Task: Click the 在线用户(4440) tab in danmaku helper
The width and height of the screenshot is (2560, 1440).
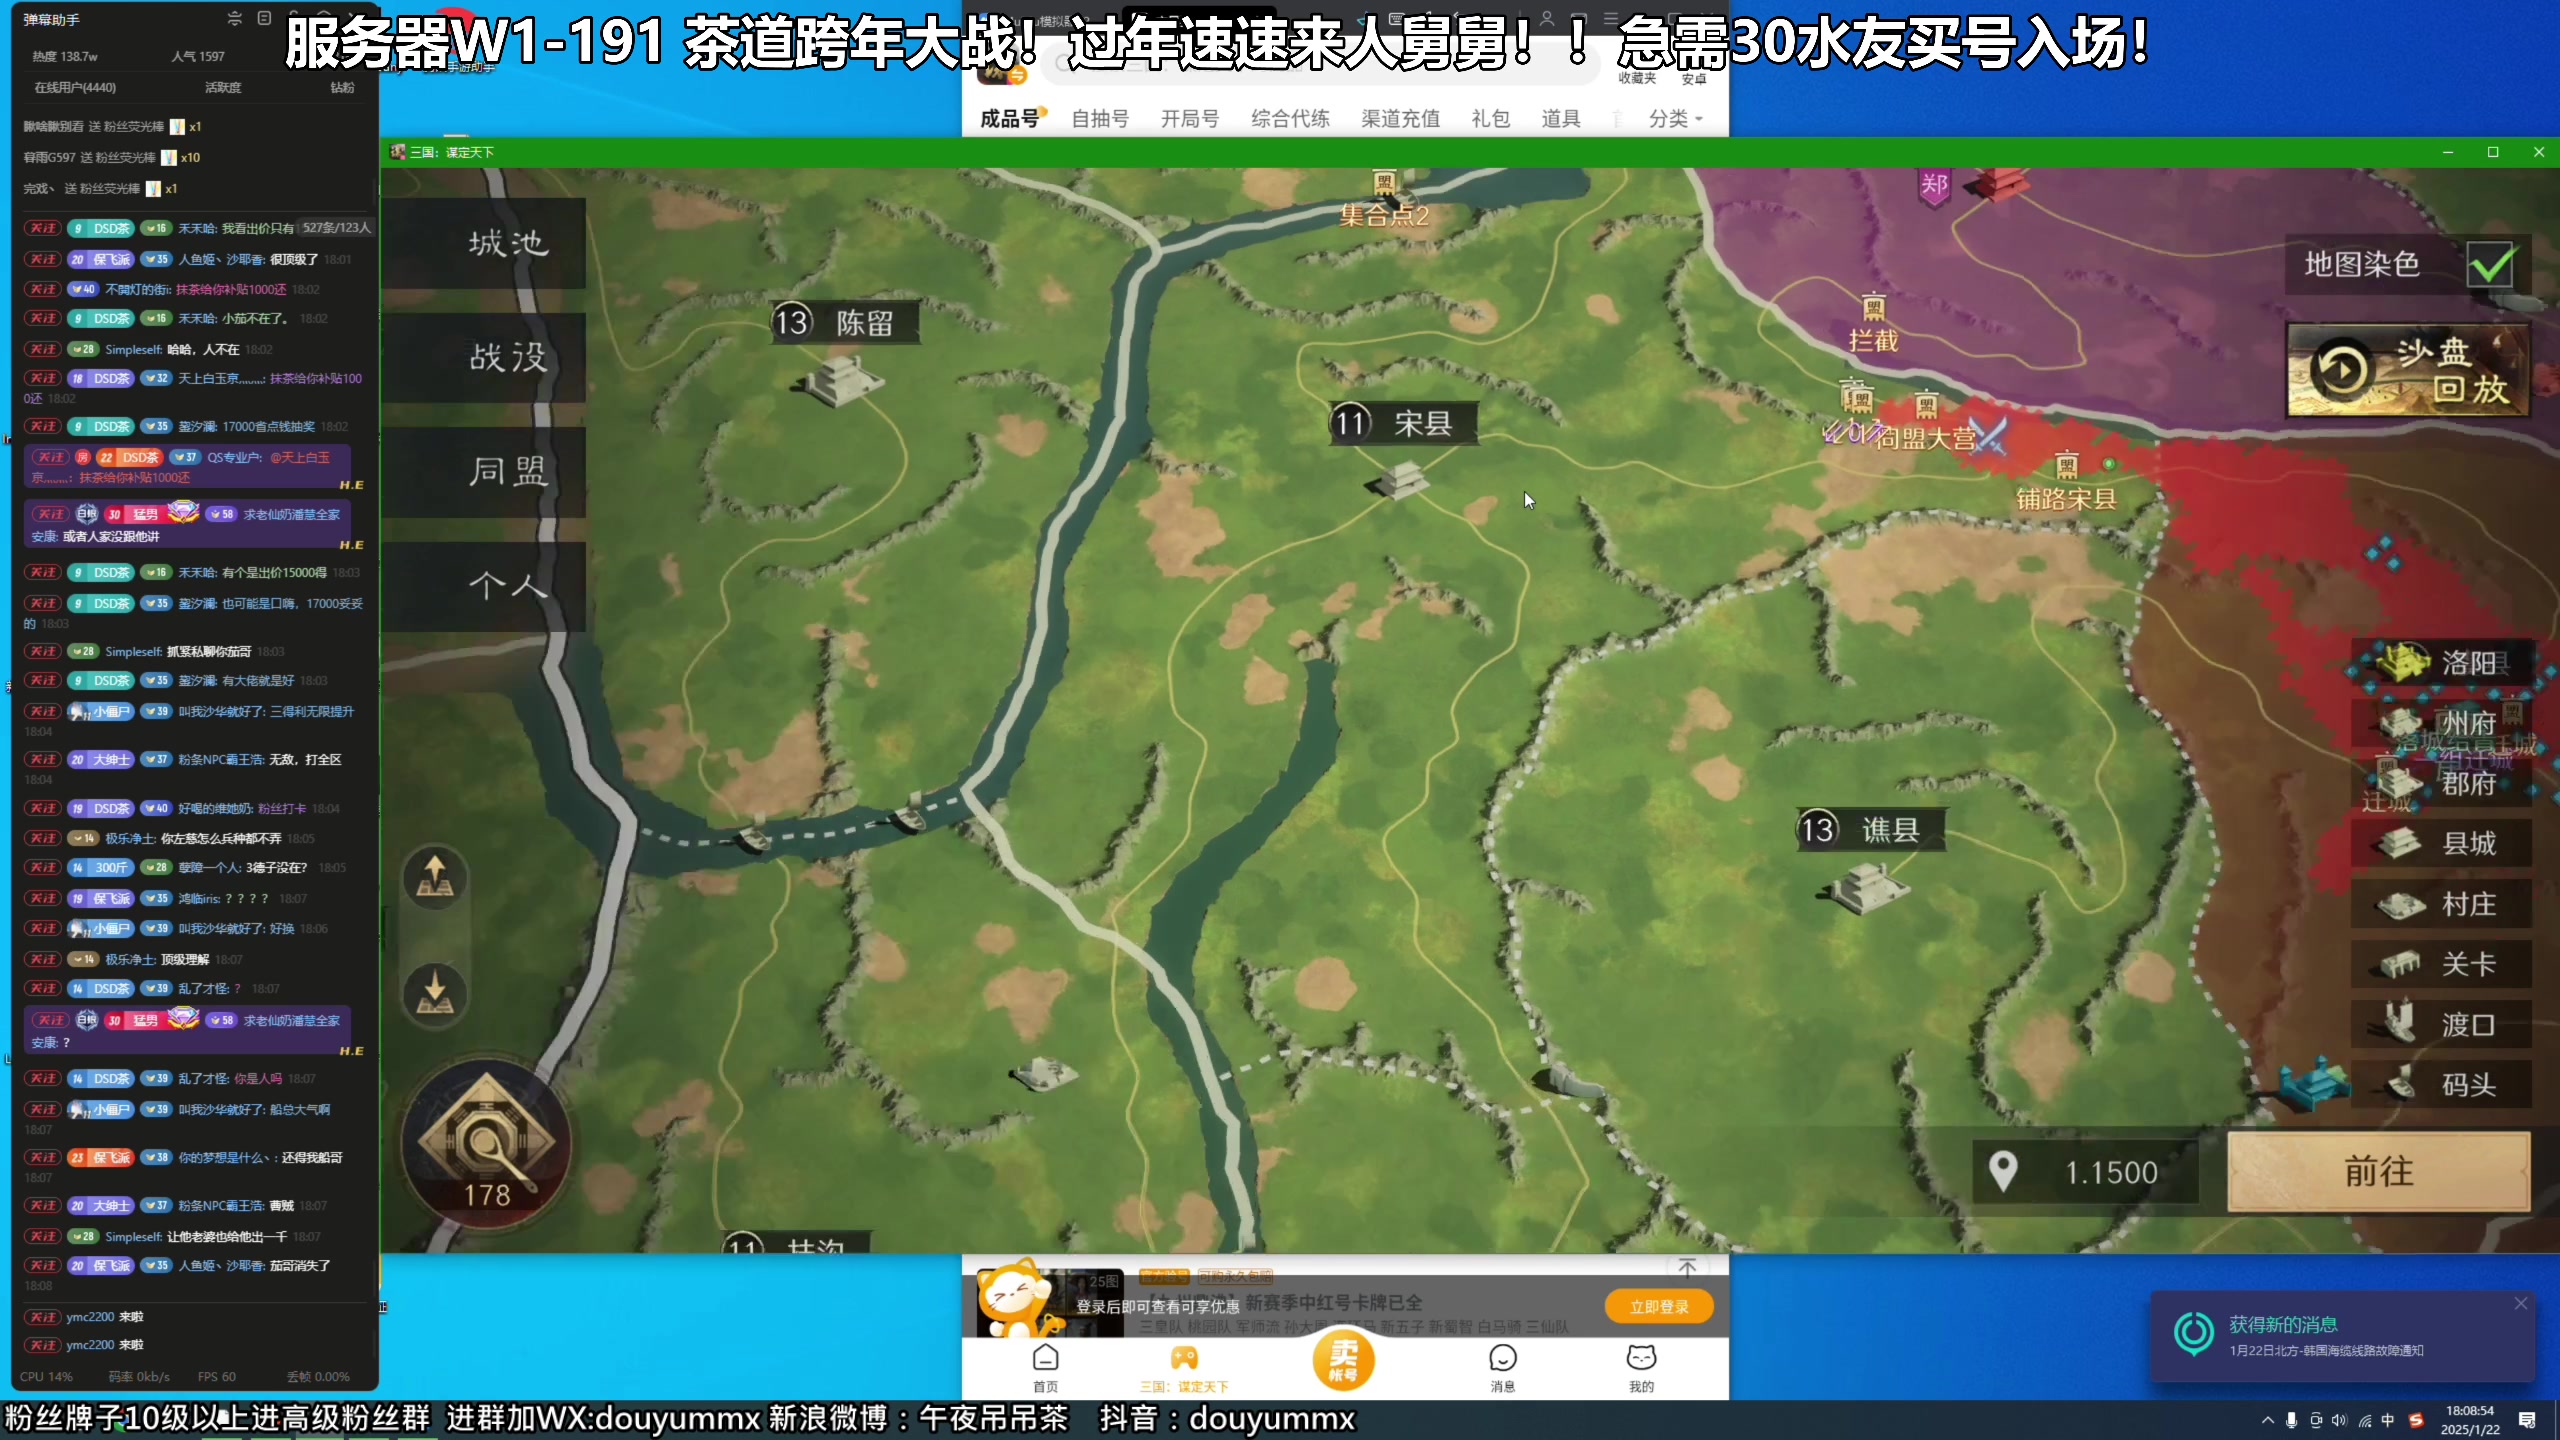Action: pos(75,87)
